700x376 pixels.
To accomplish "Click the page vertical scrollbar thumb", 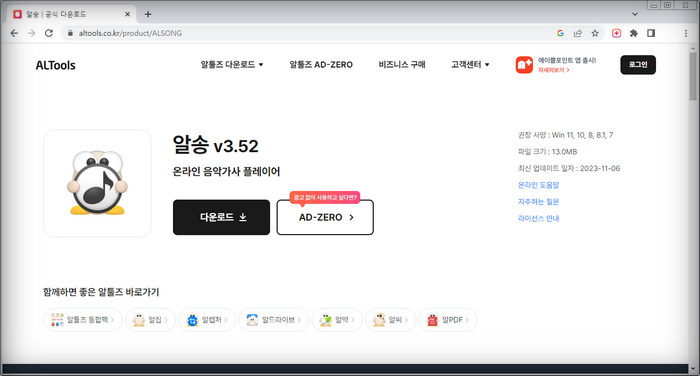I will (x=693, y=76).
